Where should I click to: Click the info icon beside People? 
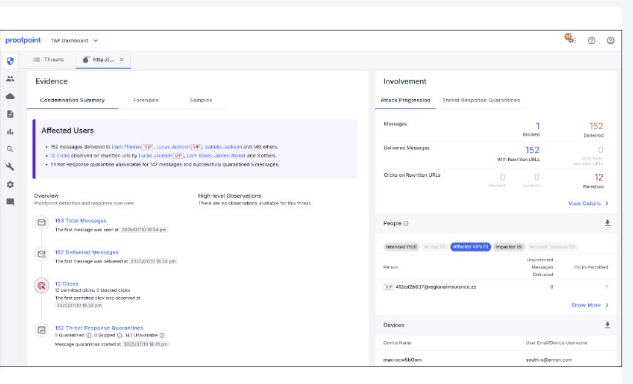[406, 223]
